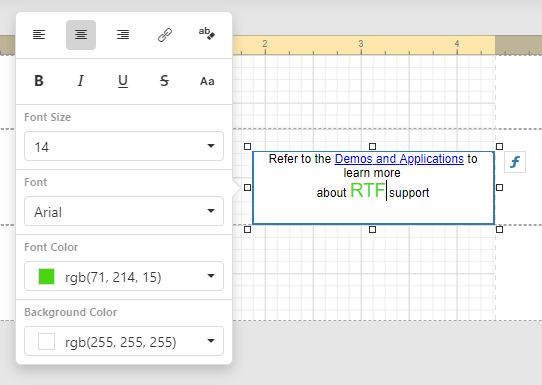542x385 pixels.
Task: Click the top-left resize handle
Action: 247,147
